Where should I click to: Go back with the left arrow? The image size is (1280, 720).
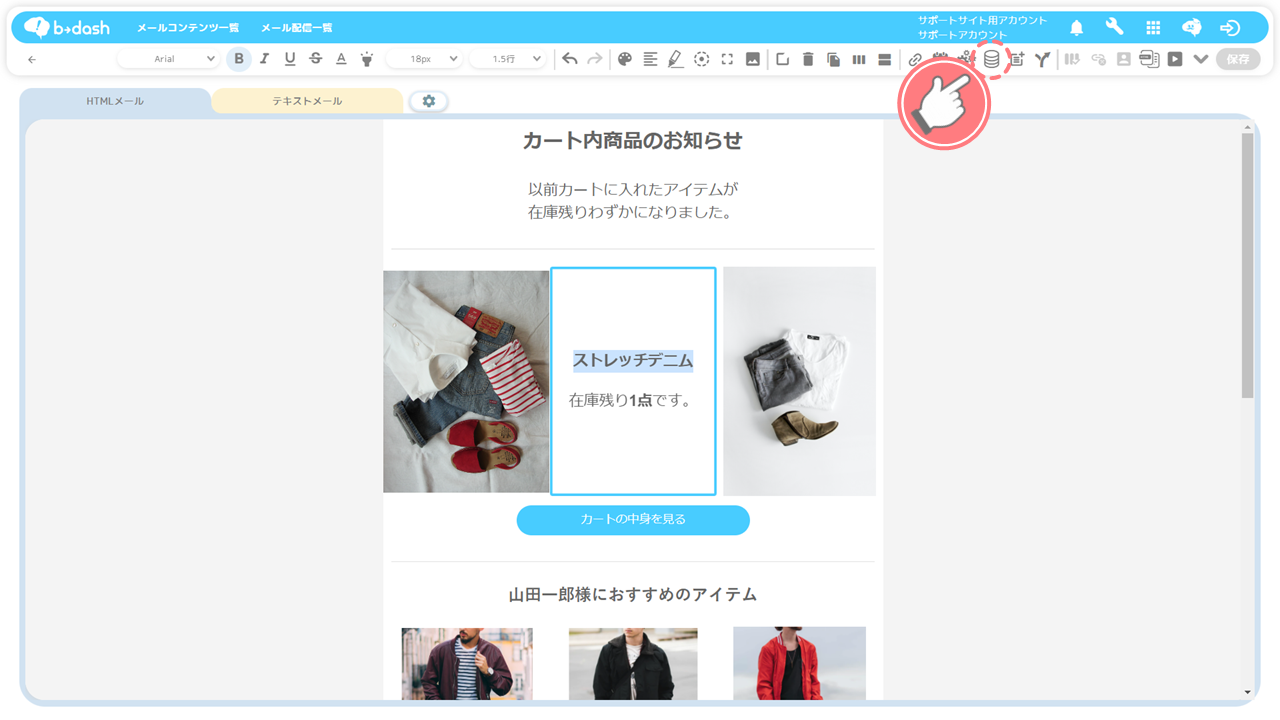point(32,59)
